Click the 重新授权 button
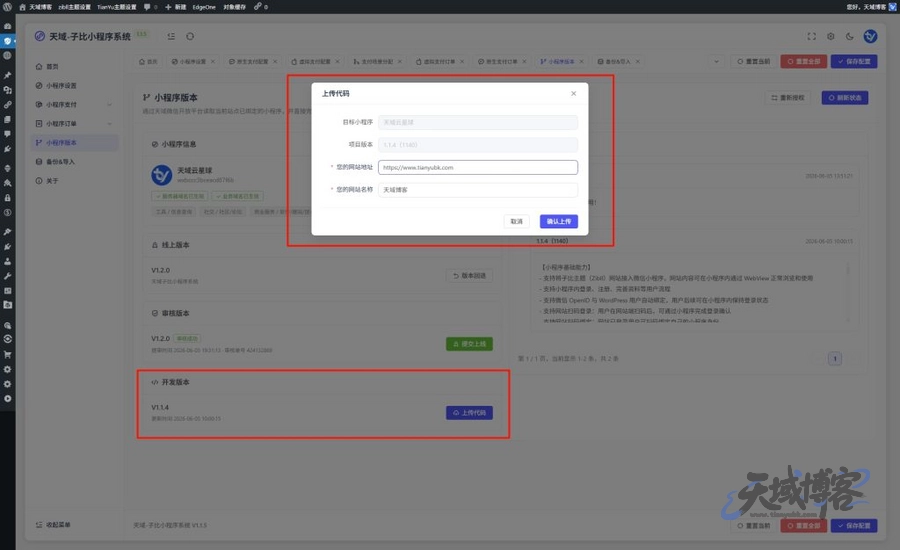This screenshot has height=550, width=900. tap(788, 98)
